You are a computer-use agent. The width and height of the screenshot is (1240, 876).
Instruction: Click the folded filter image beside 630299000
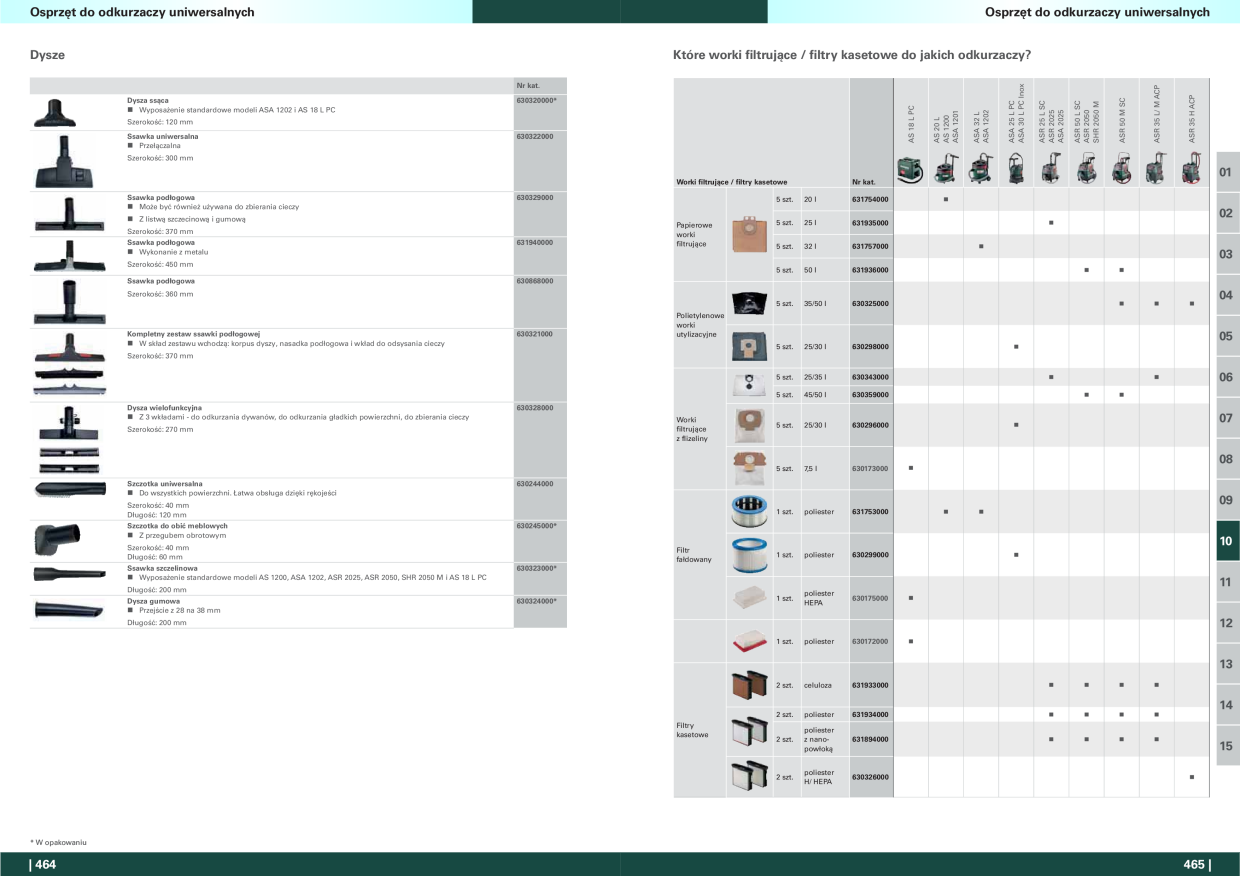749,554
